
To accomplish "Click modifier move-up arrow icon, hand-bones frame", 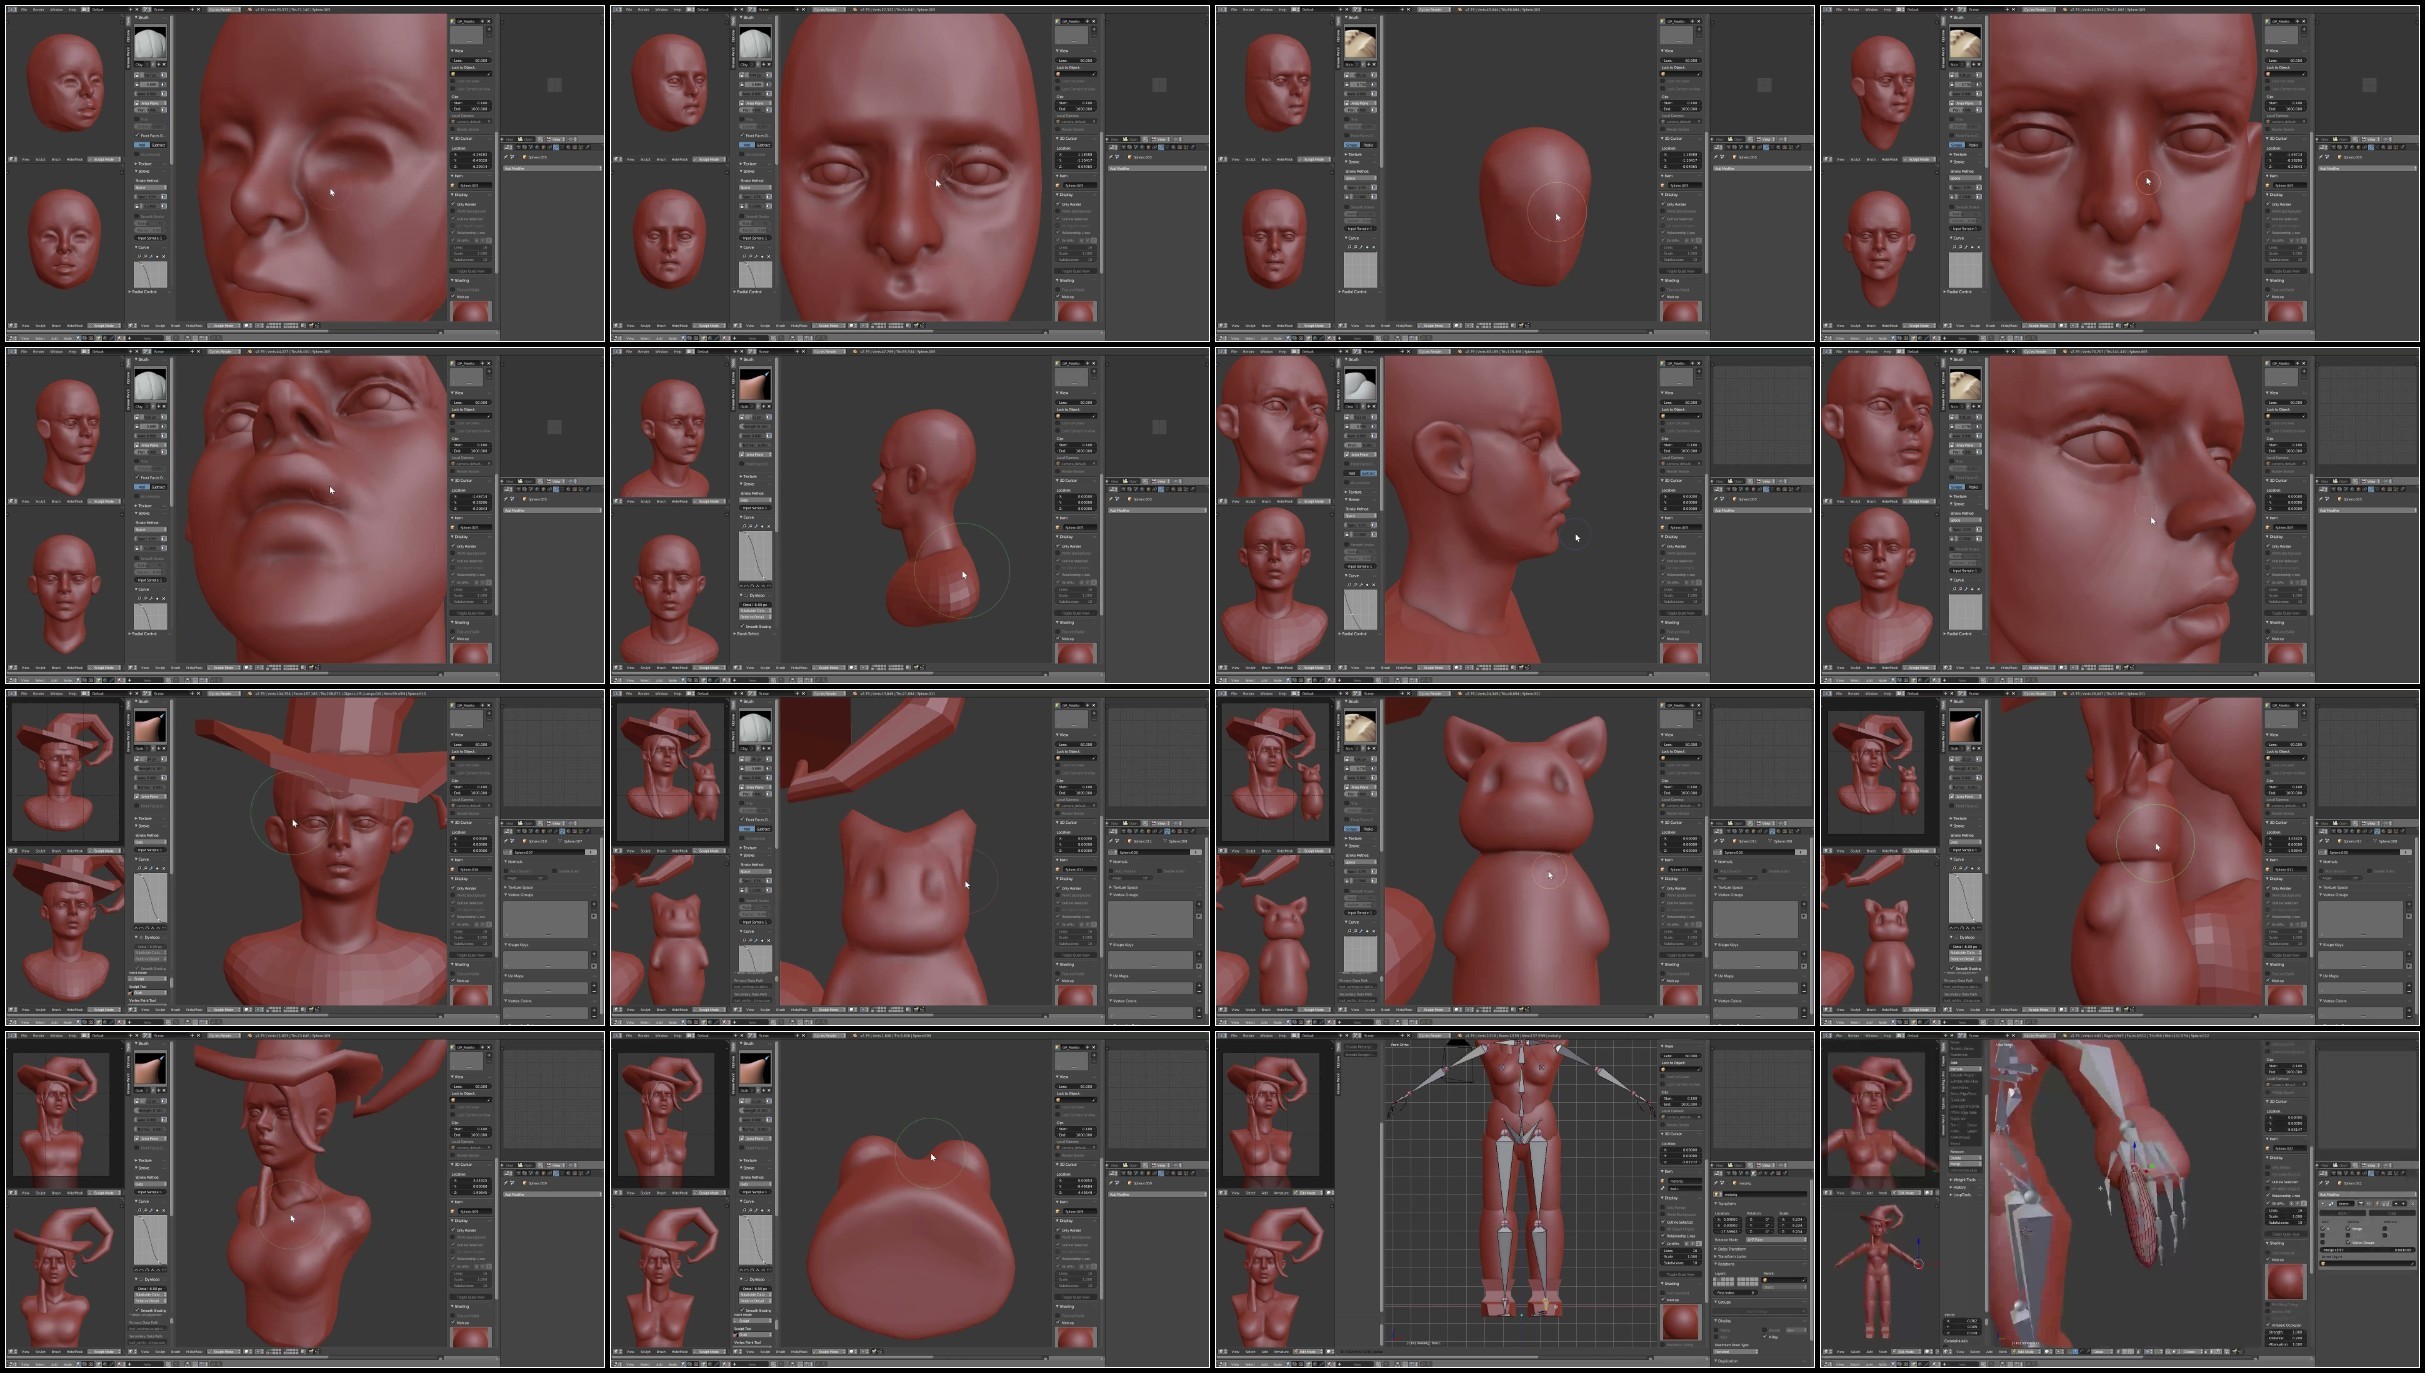I will pos(2396,1204).
